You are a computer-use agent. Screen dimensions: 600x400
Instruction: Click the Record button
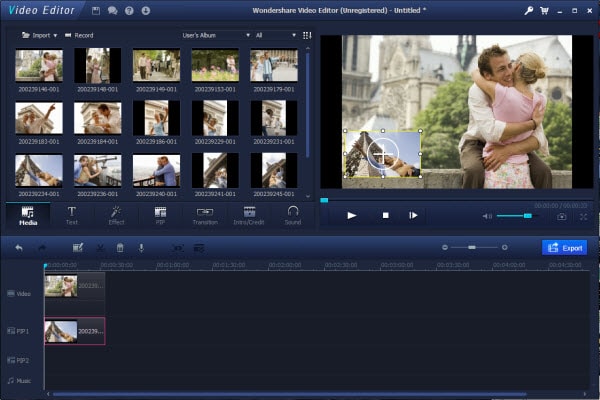[78, 35]
